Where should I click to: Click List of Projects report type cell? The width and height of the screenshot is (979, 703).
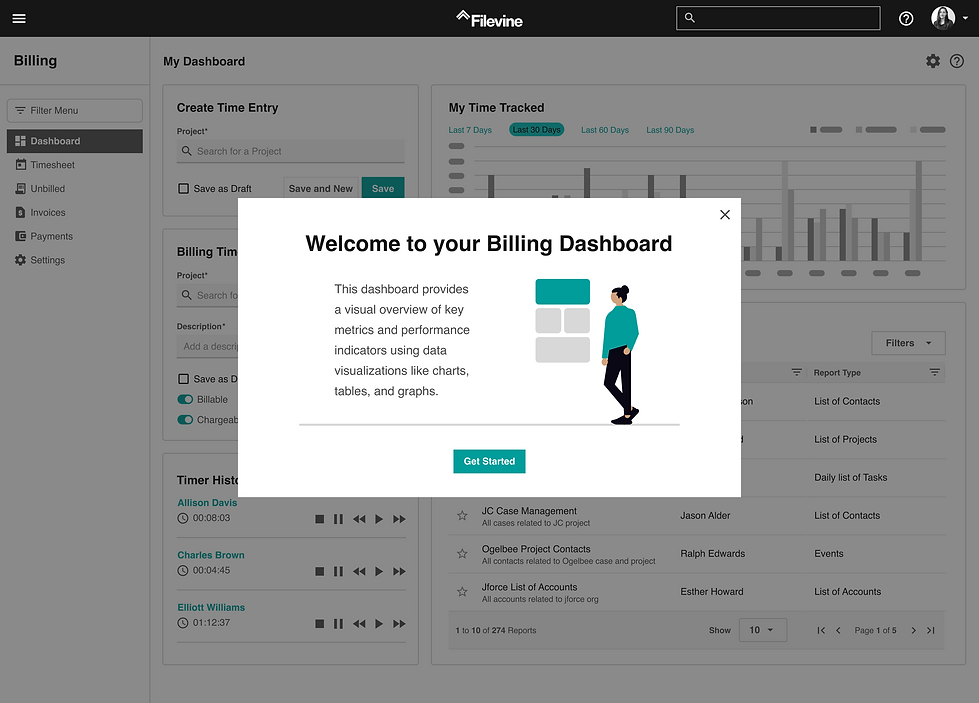845,440
